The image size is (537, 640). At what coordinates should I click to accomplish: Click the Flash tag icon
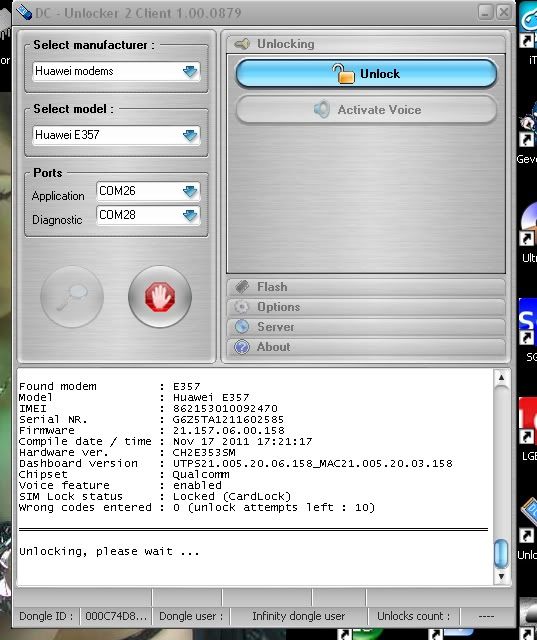point(242,287)
